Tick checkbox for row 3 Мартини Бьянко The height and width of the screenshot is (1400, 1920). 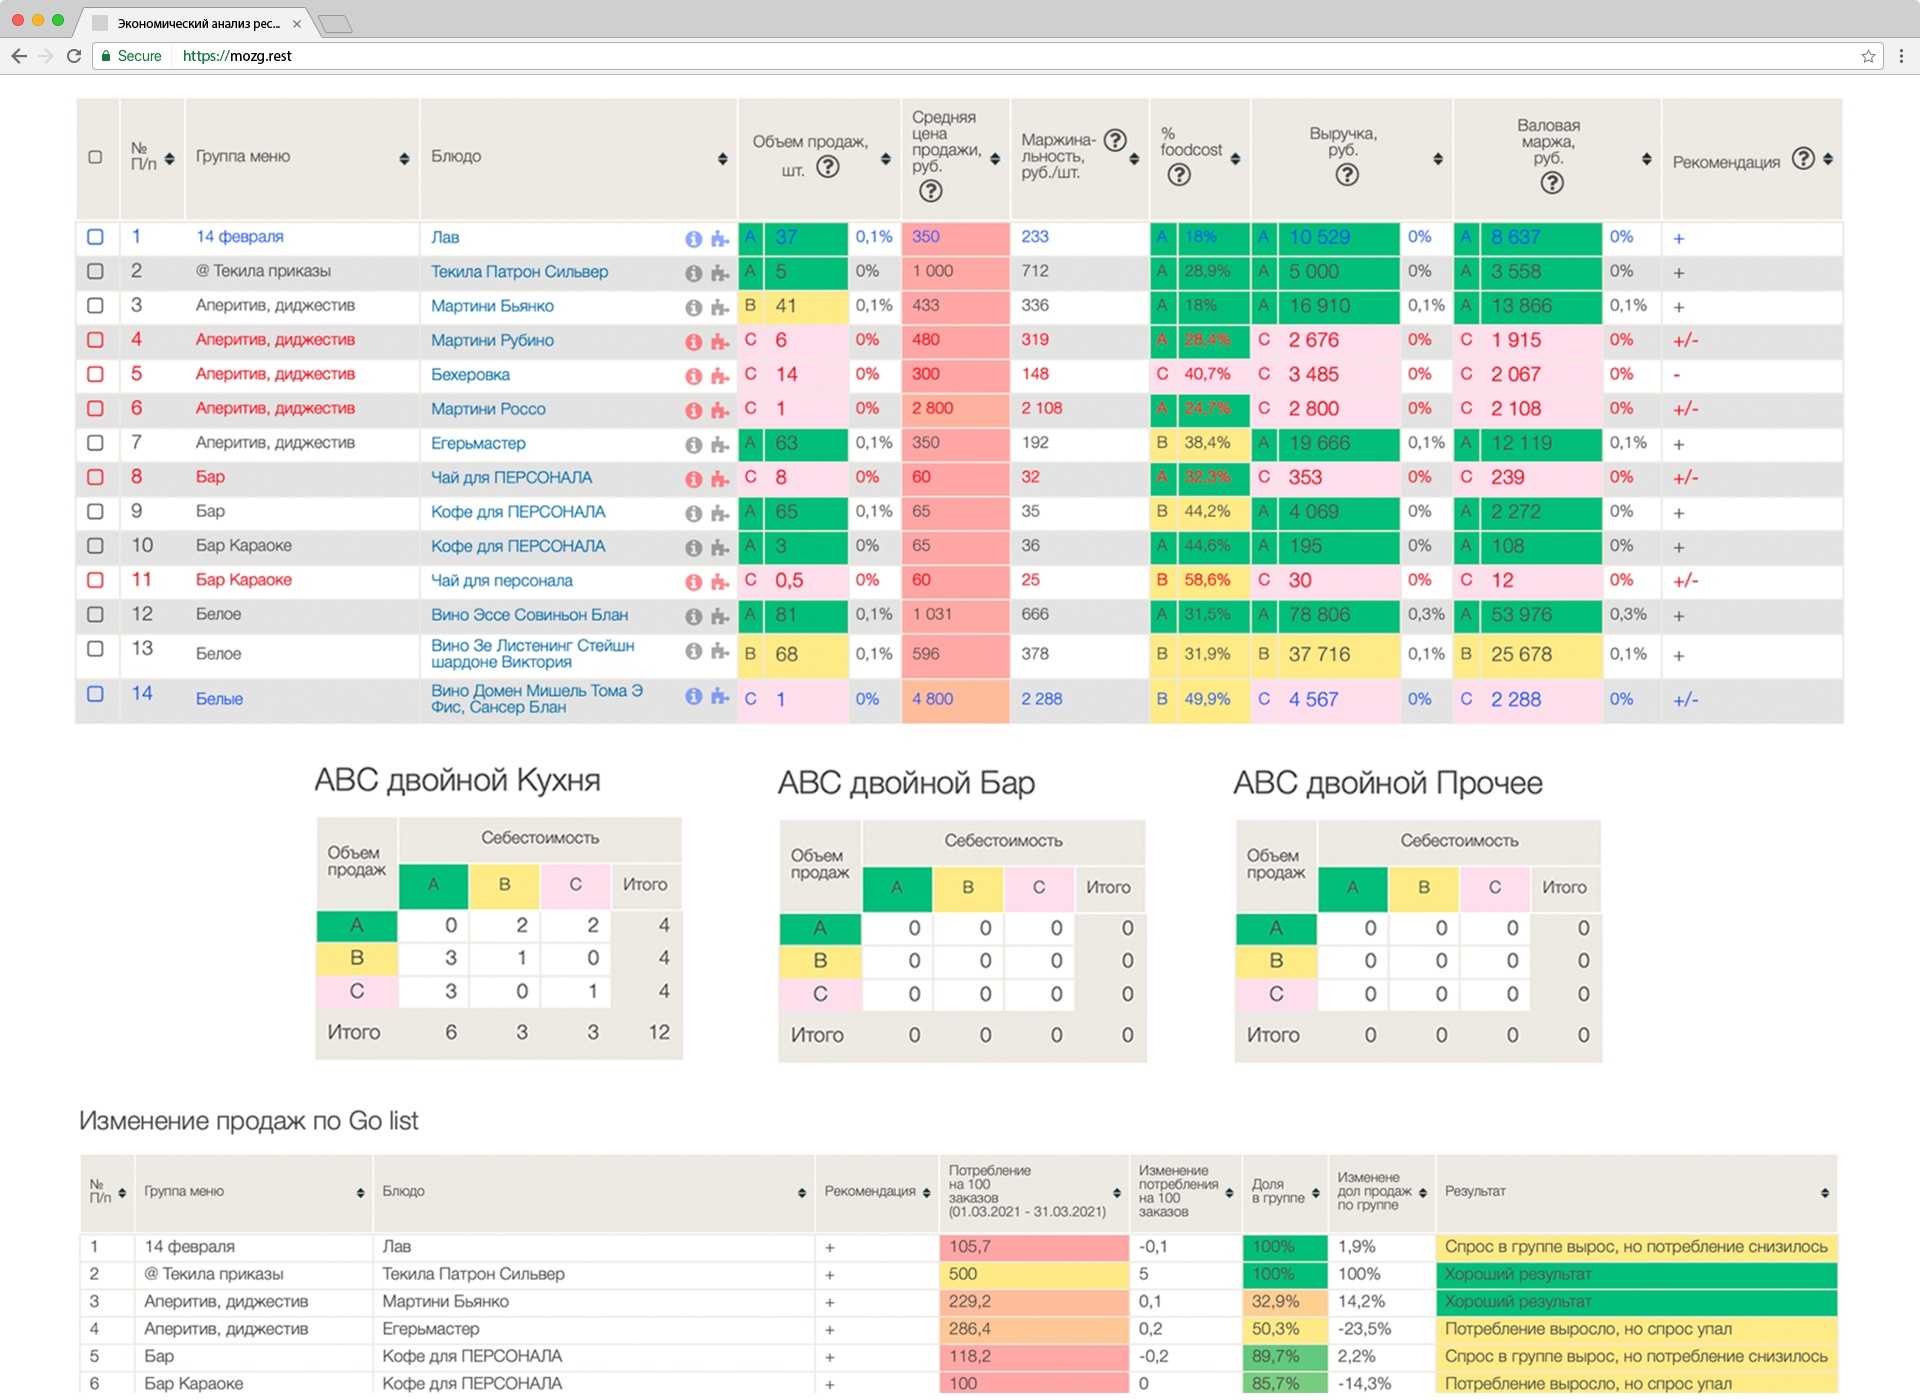(95, 305)
